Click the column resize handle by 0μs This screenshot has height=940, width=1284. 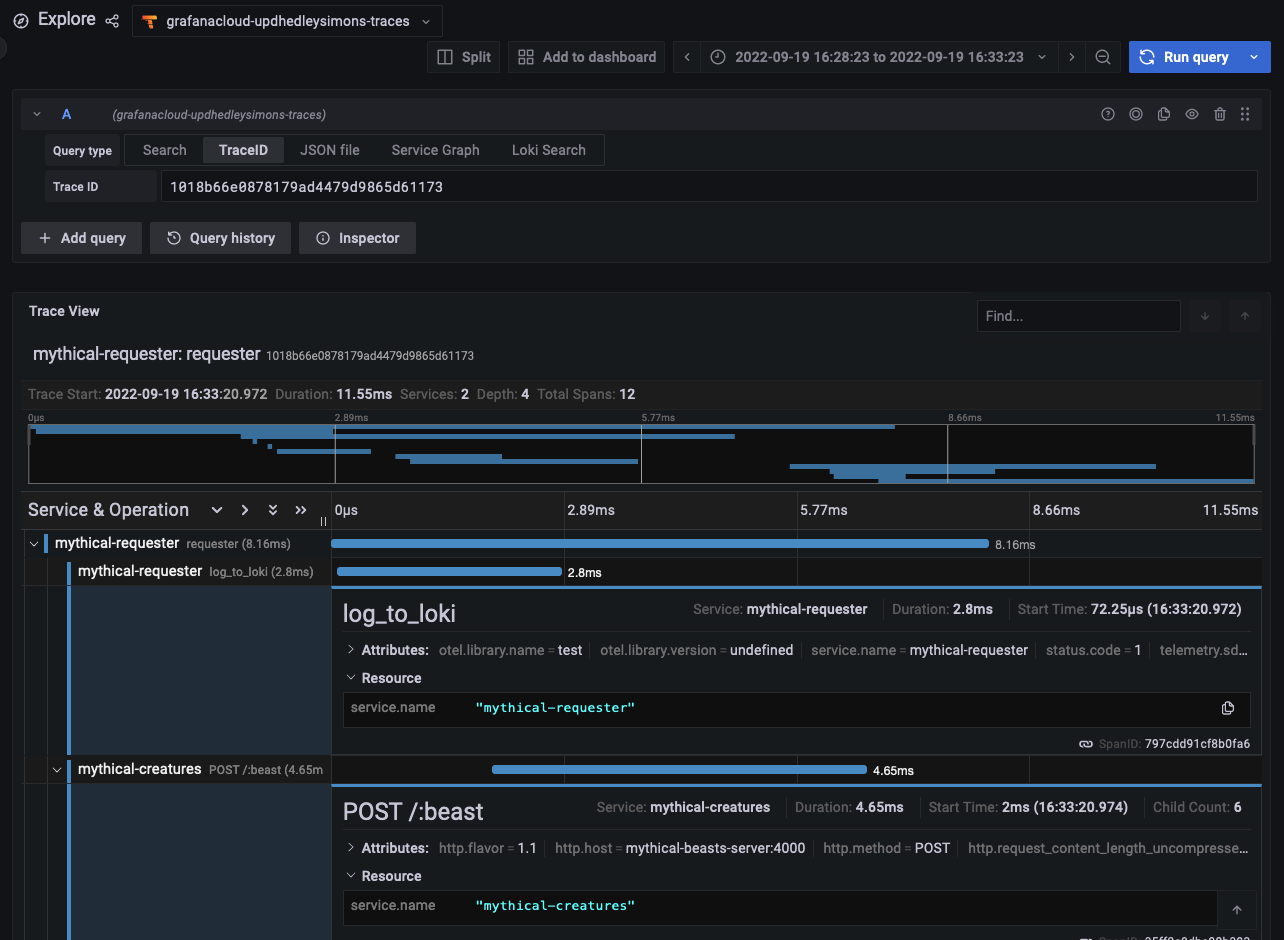pos(323,521)
